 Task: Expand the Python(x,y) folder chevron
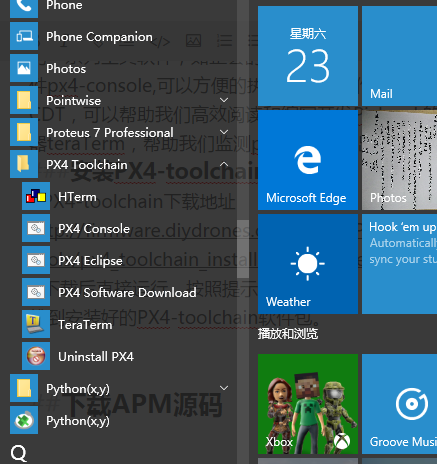coord(224,388)
